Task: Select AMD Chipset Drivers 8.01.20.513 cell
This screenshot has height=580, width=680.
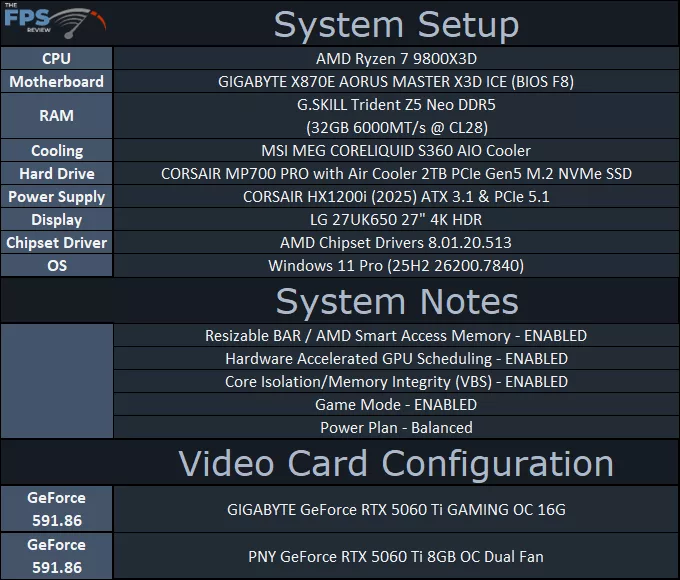Action: pos(396,242)
